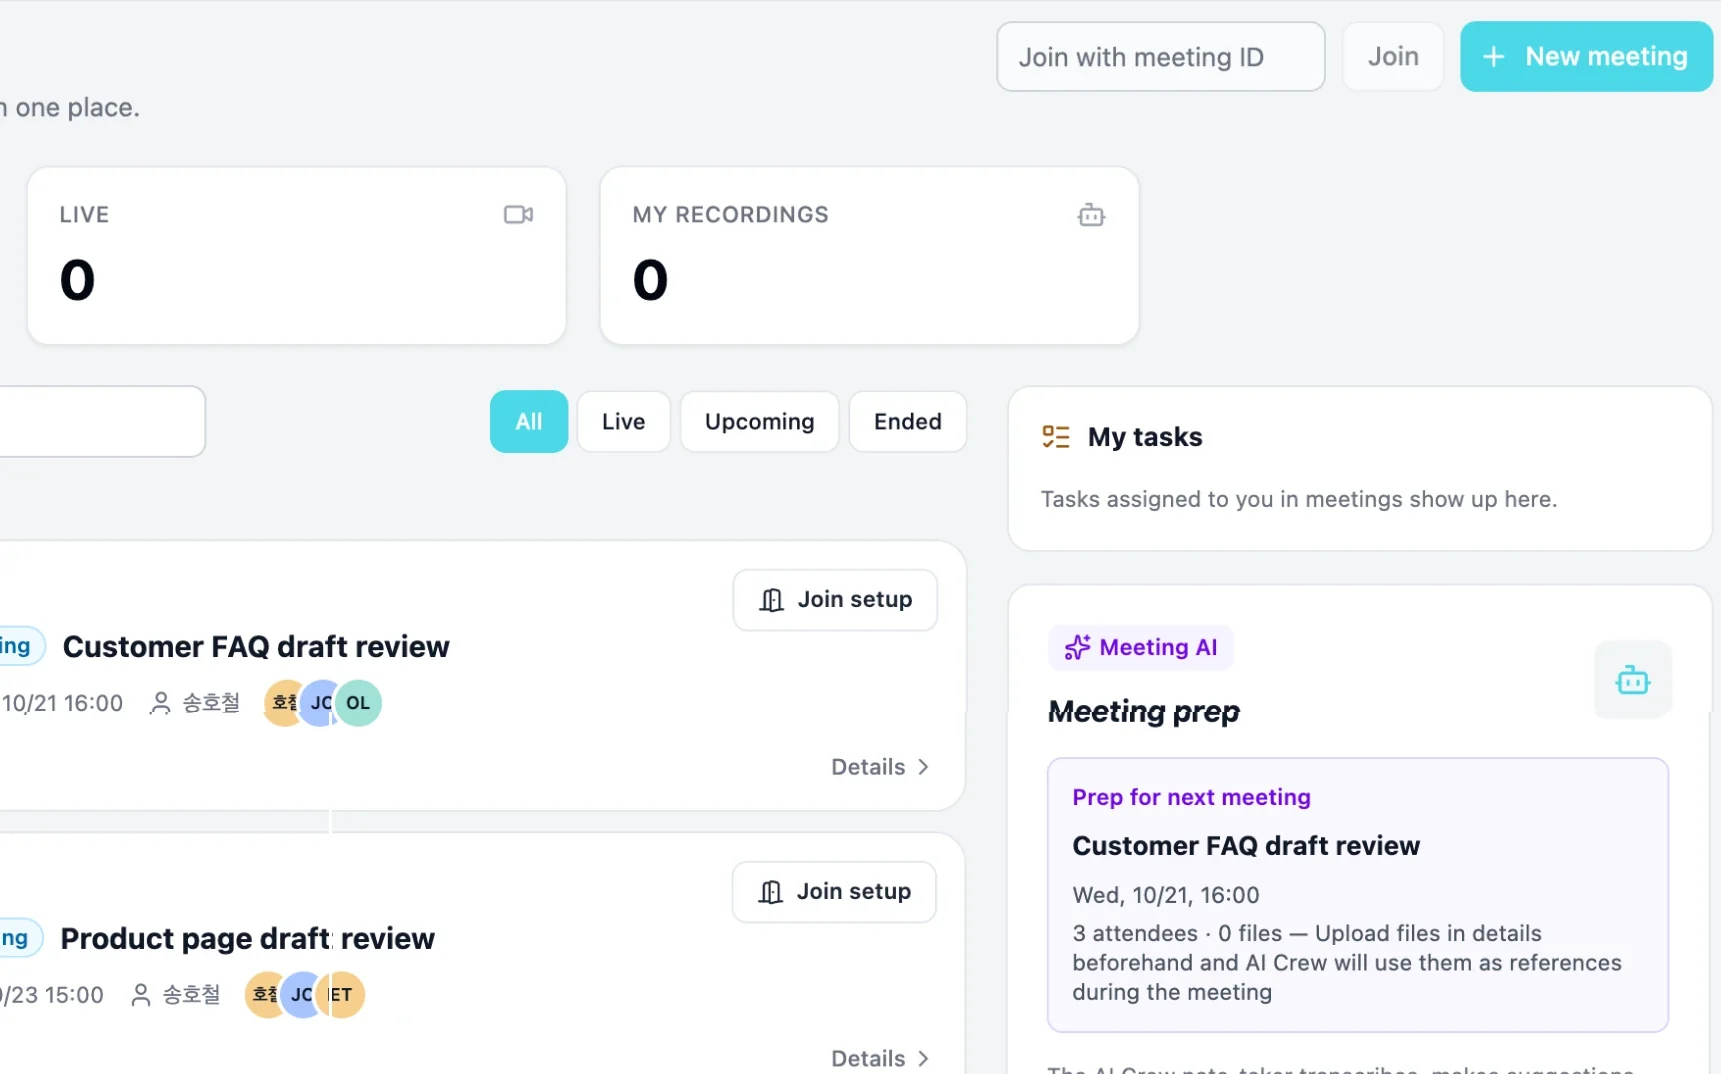The height and width of the screenshot is (1074, 1721).
Task: Click the Product page draft review title
Action: coord(248,939)
